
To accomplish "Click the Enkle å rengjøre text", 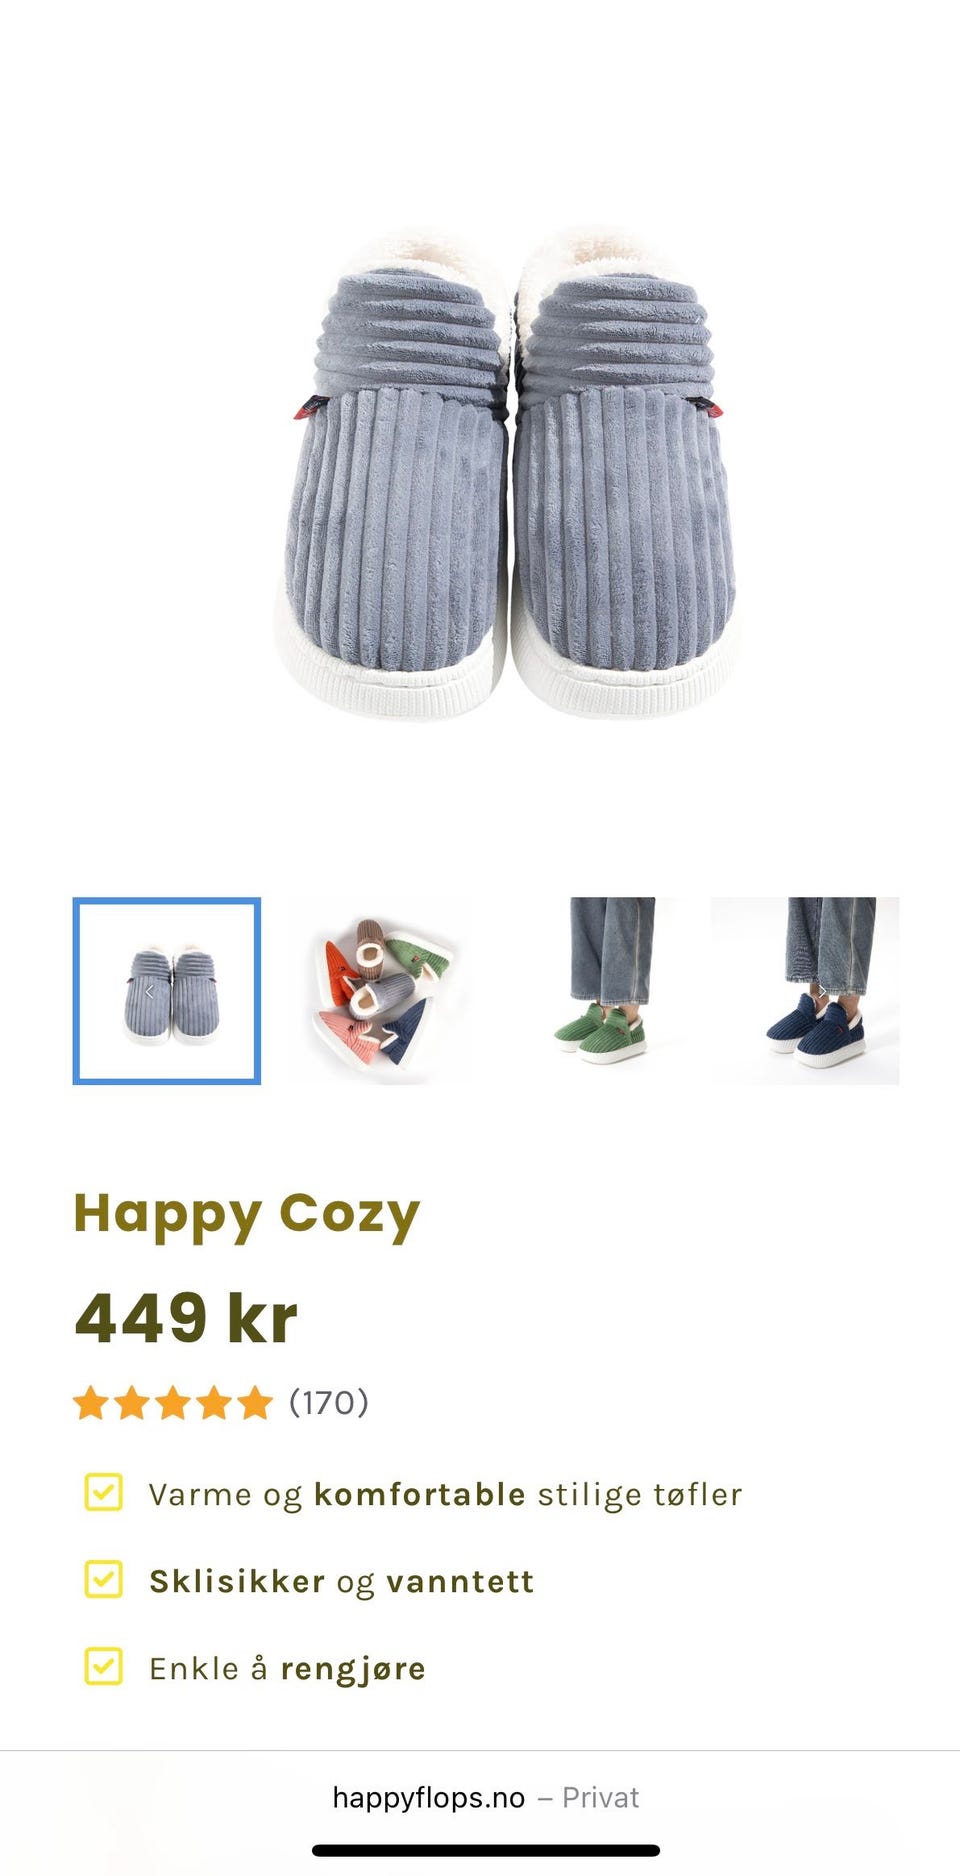I will pos(287,1668).
